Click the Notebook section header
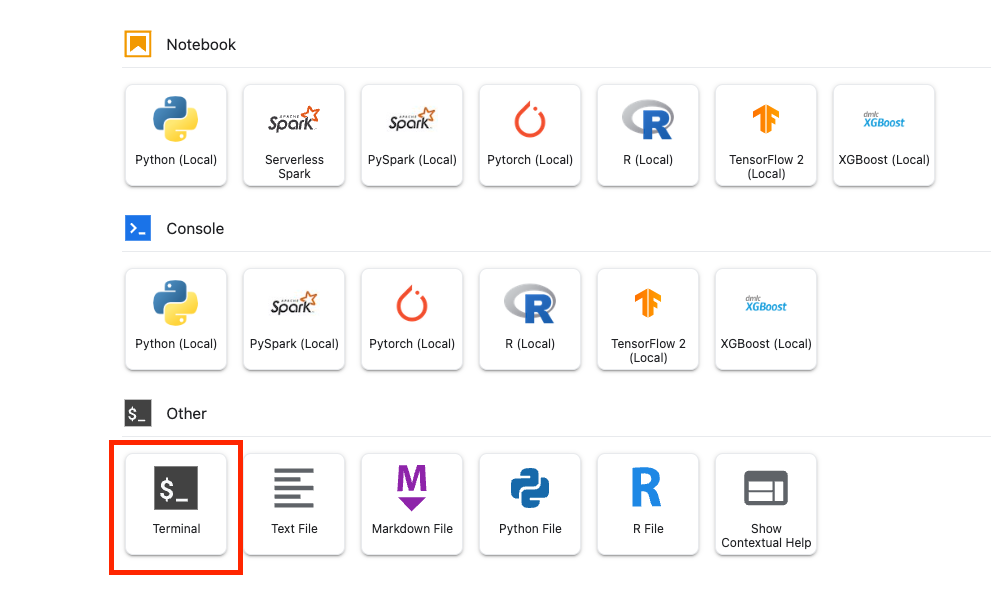Viewport: 991px width, 609px height. point(200,45)
